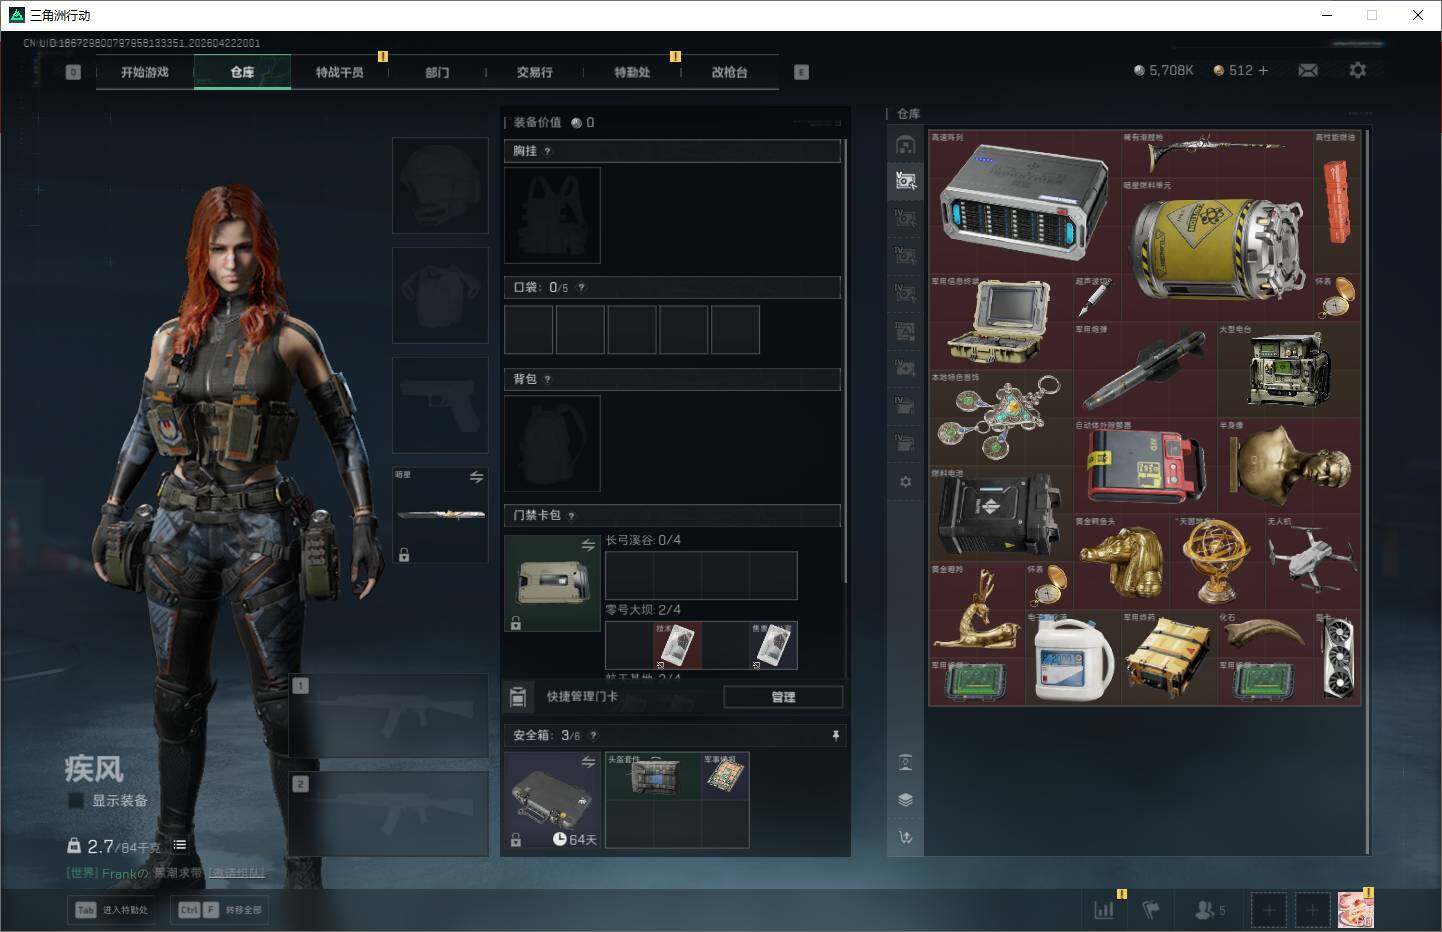Viewport: 1442px width, 932px height.
Task: Pin the 安全箱 panel
Action: (836, 735)
